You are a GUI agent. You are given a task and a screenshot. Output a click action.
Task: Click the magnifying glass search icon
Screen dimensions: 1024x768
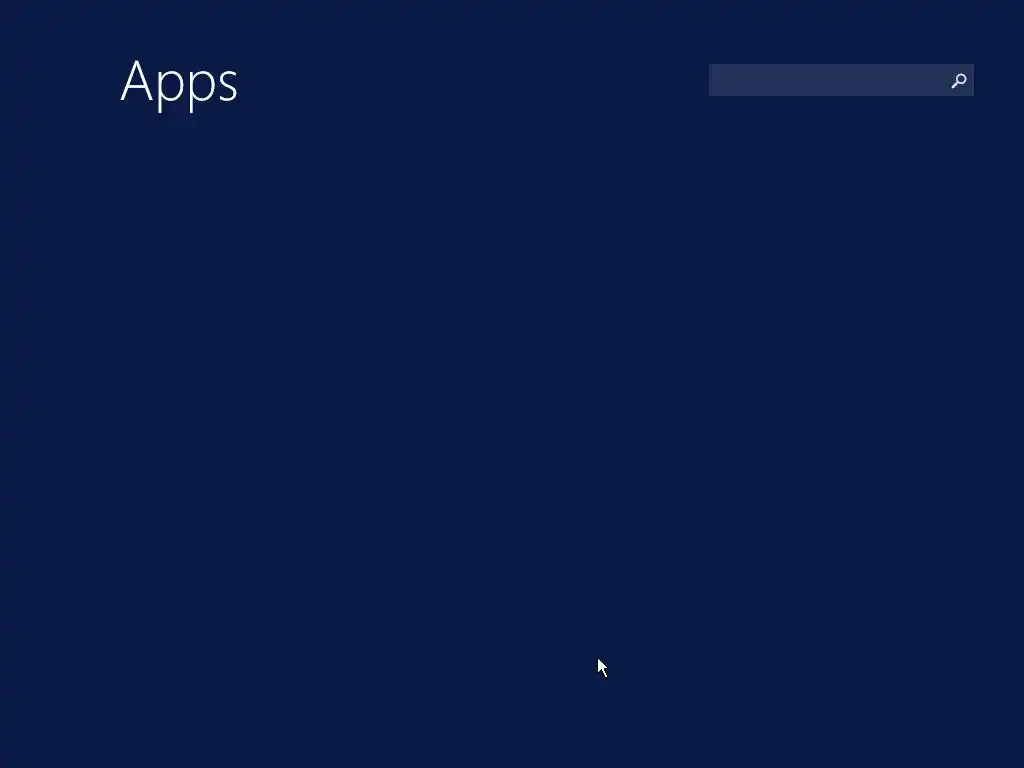pyautogui.click(x=959, y=80)
